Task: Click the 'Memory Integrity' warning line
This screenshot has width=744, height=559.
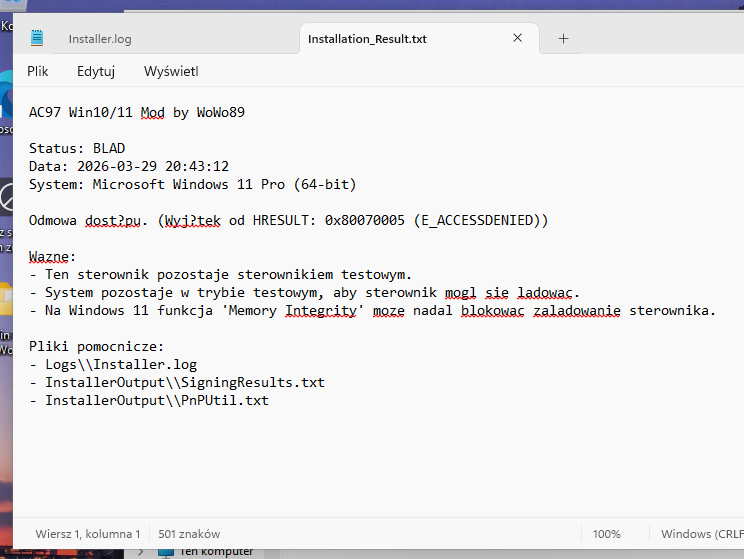Action: click(372, 311)
